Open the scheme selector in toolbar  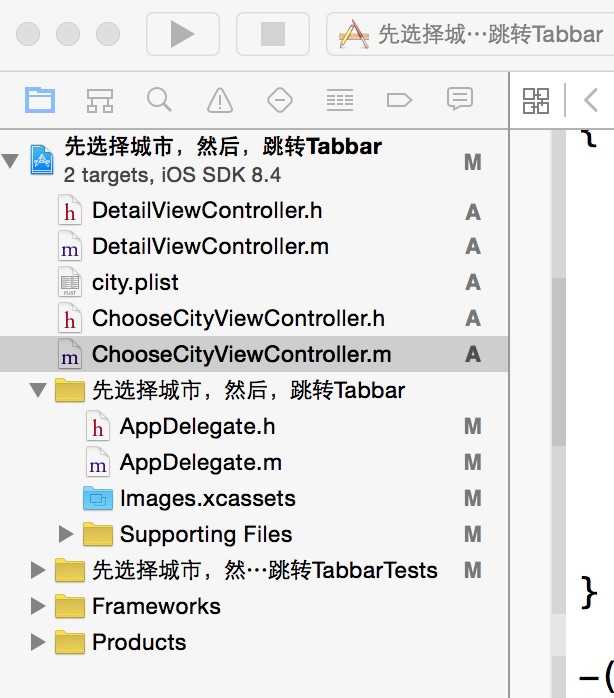470,35
